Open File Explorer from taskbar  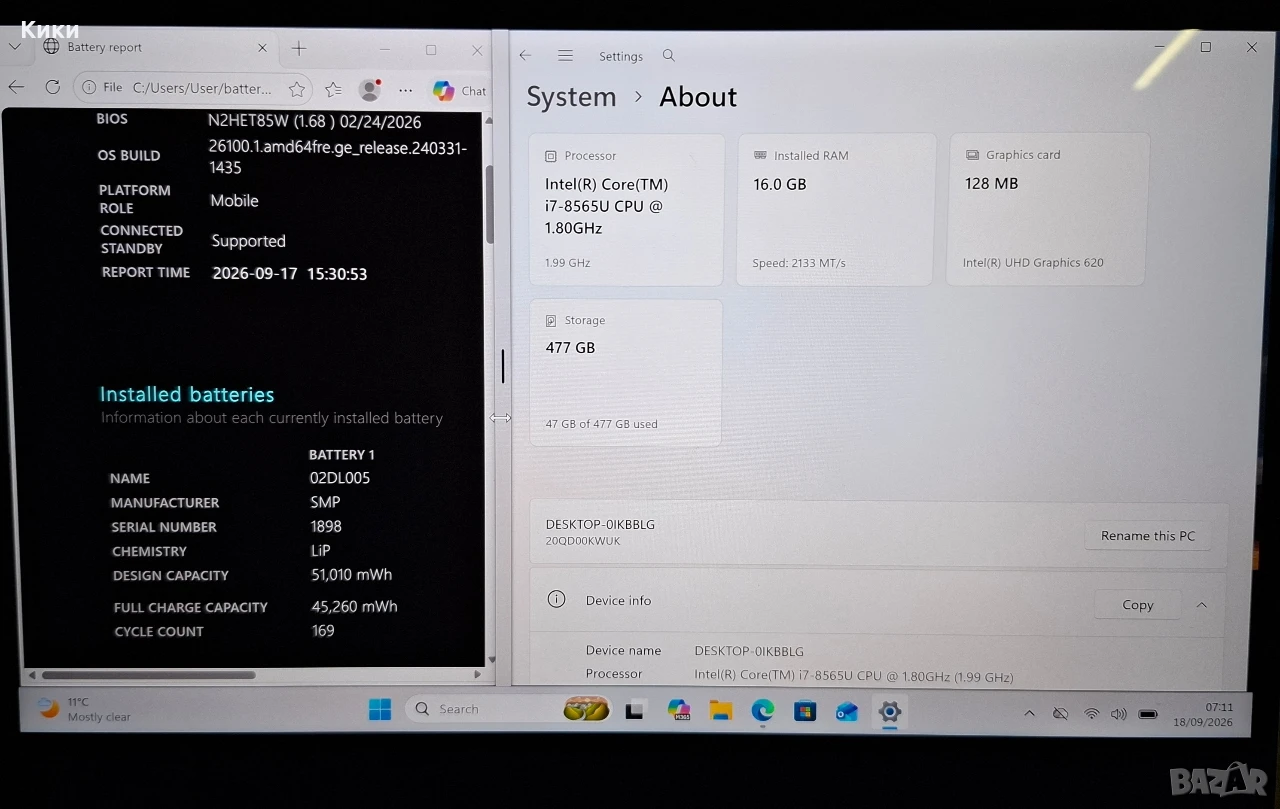[x=721, y=711]
